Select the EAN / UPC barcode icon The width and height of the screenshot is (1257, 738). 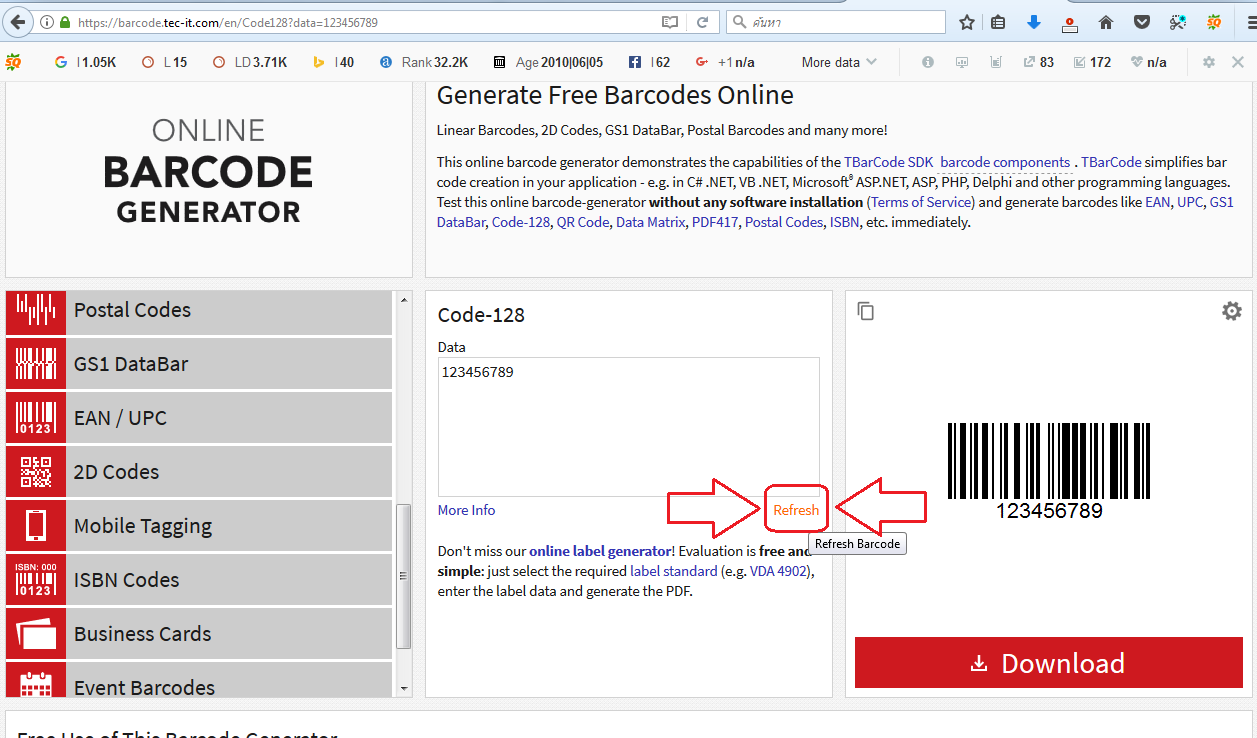point(36,418)
